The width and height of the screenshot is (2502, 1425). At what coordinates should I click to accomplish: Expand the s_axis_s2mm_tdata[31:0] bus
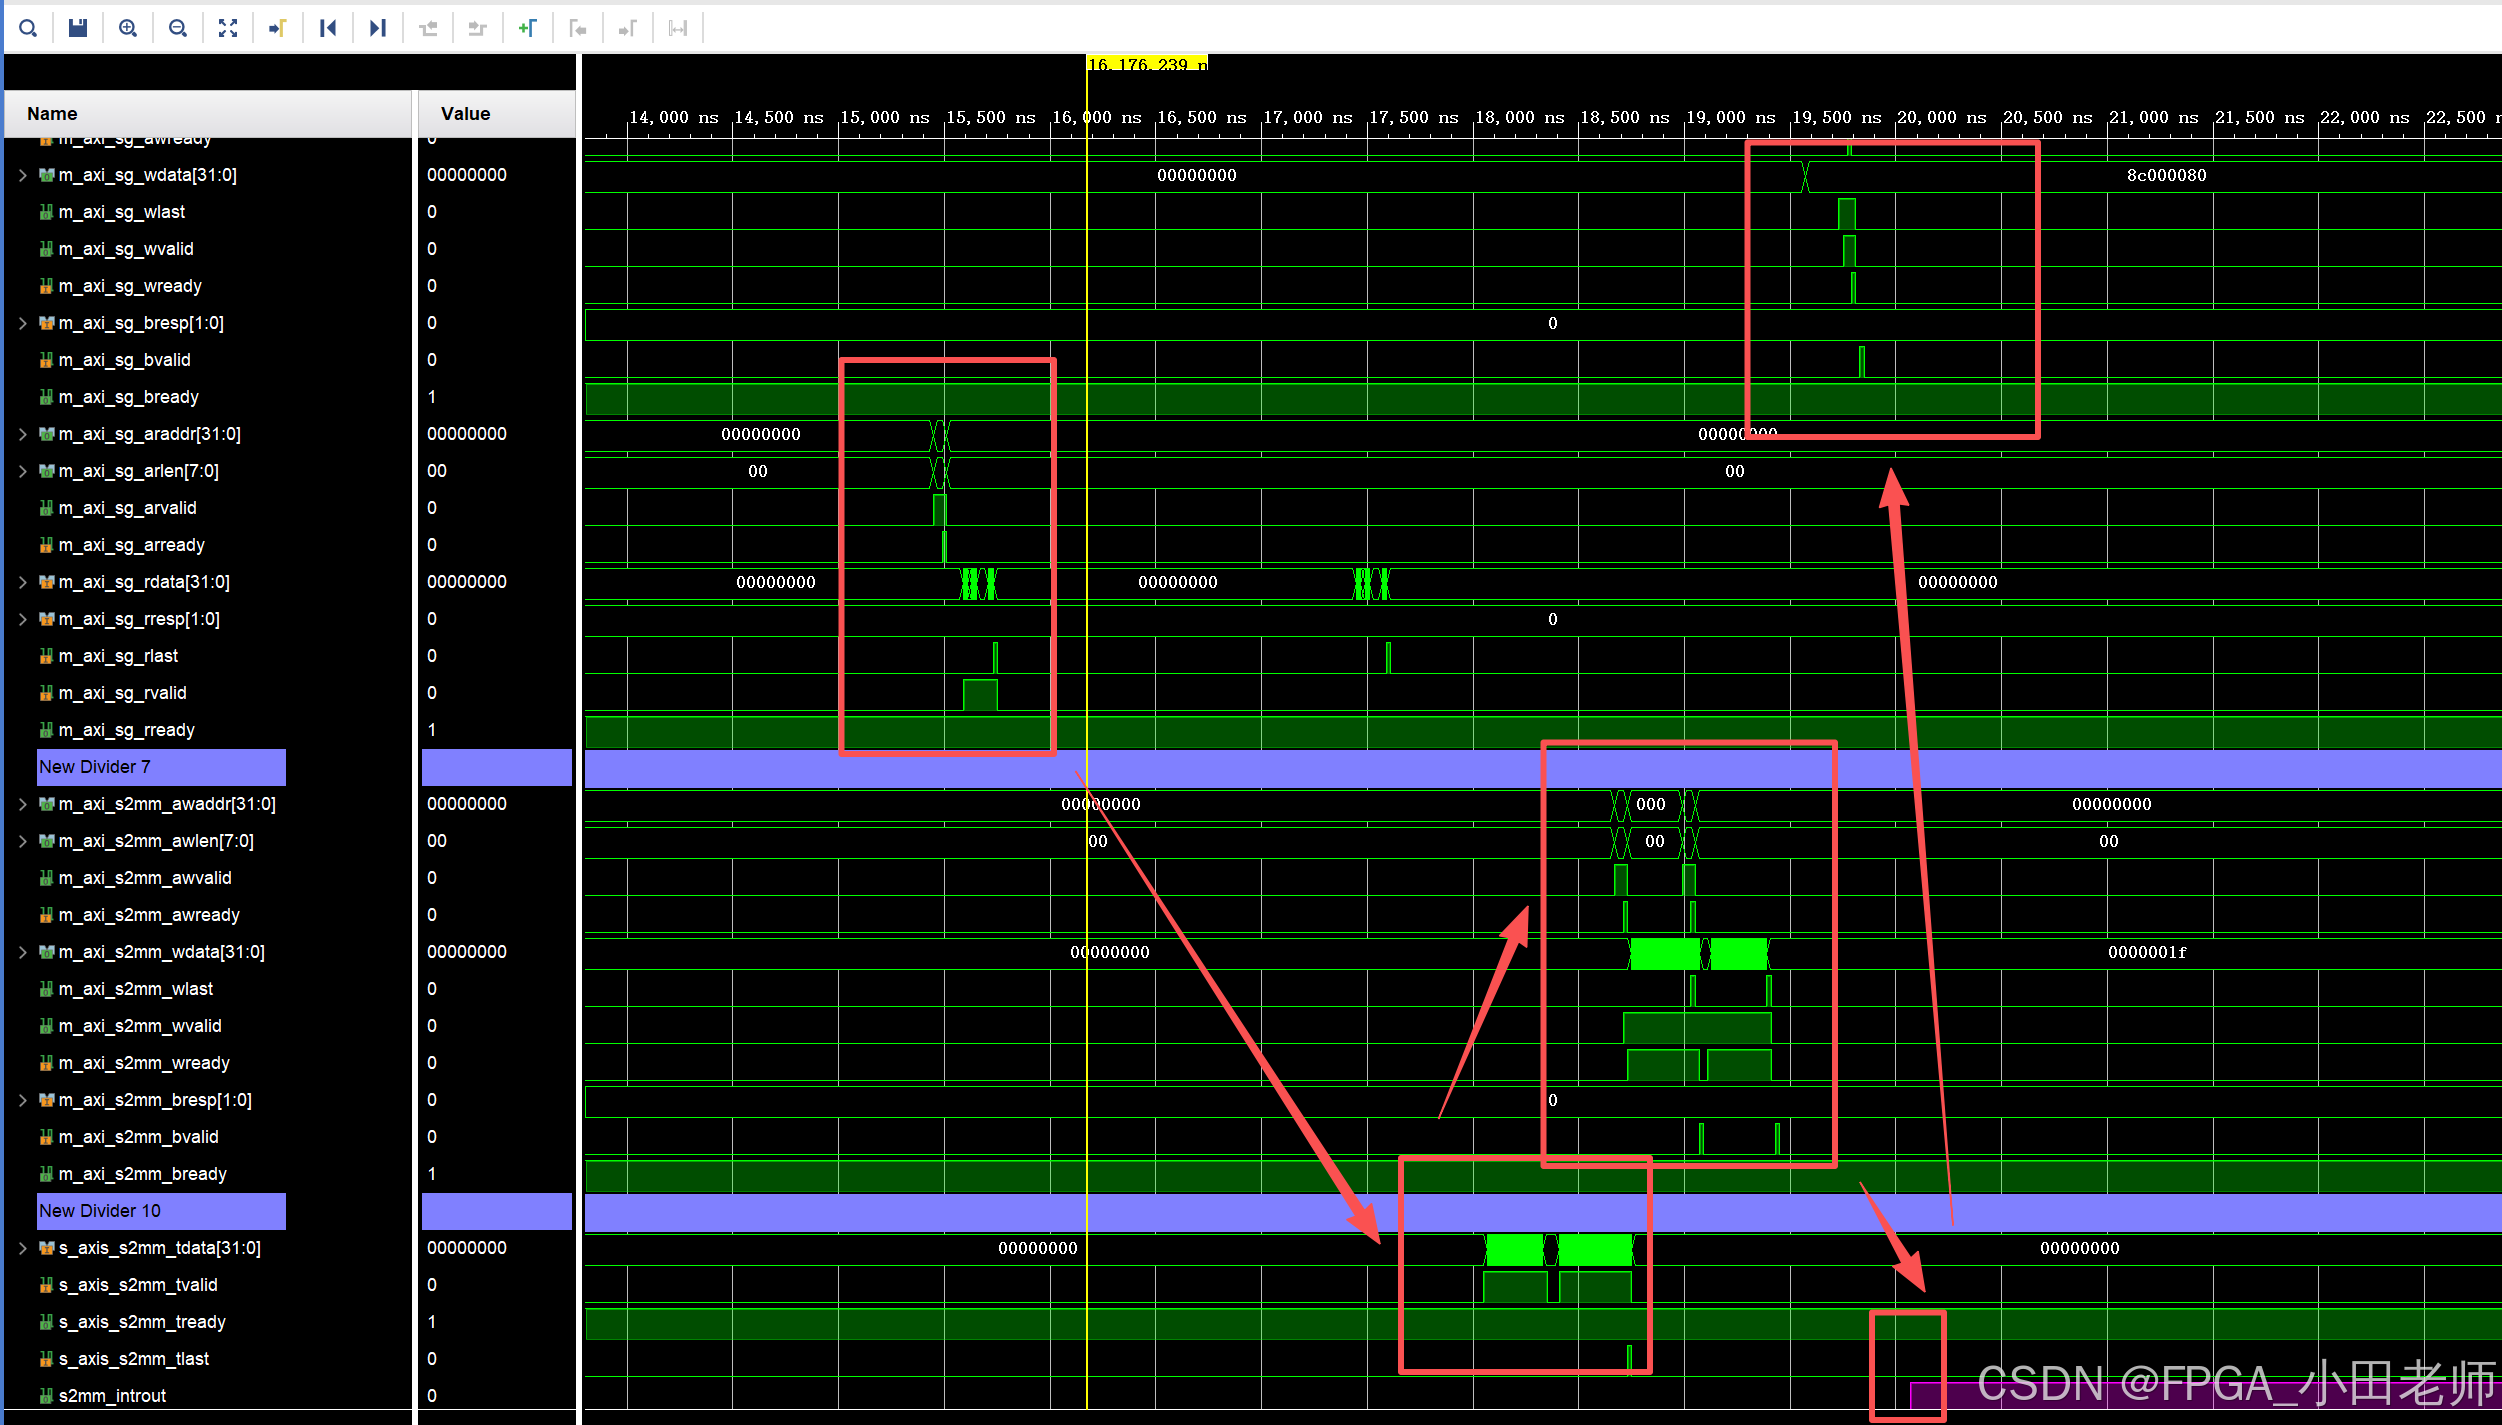(22, 1248)
